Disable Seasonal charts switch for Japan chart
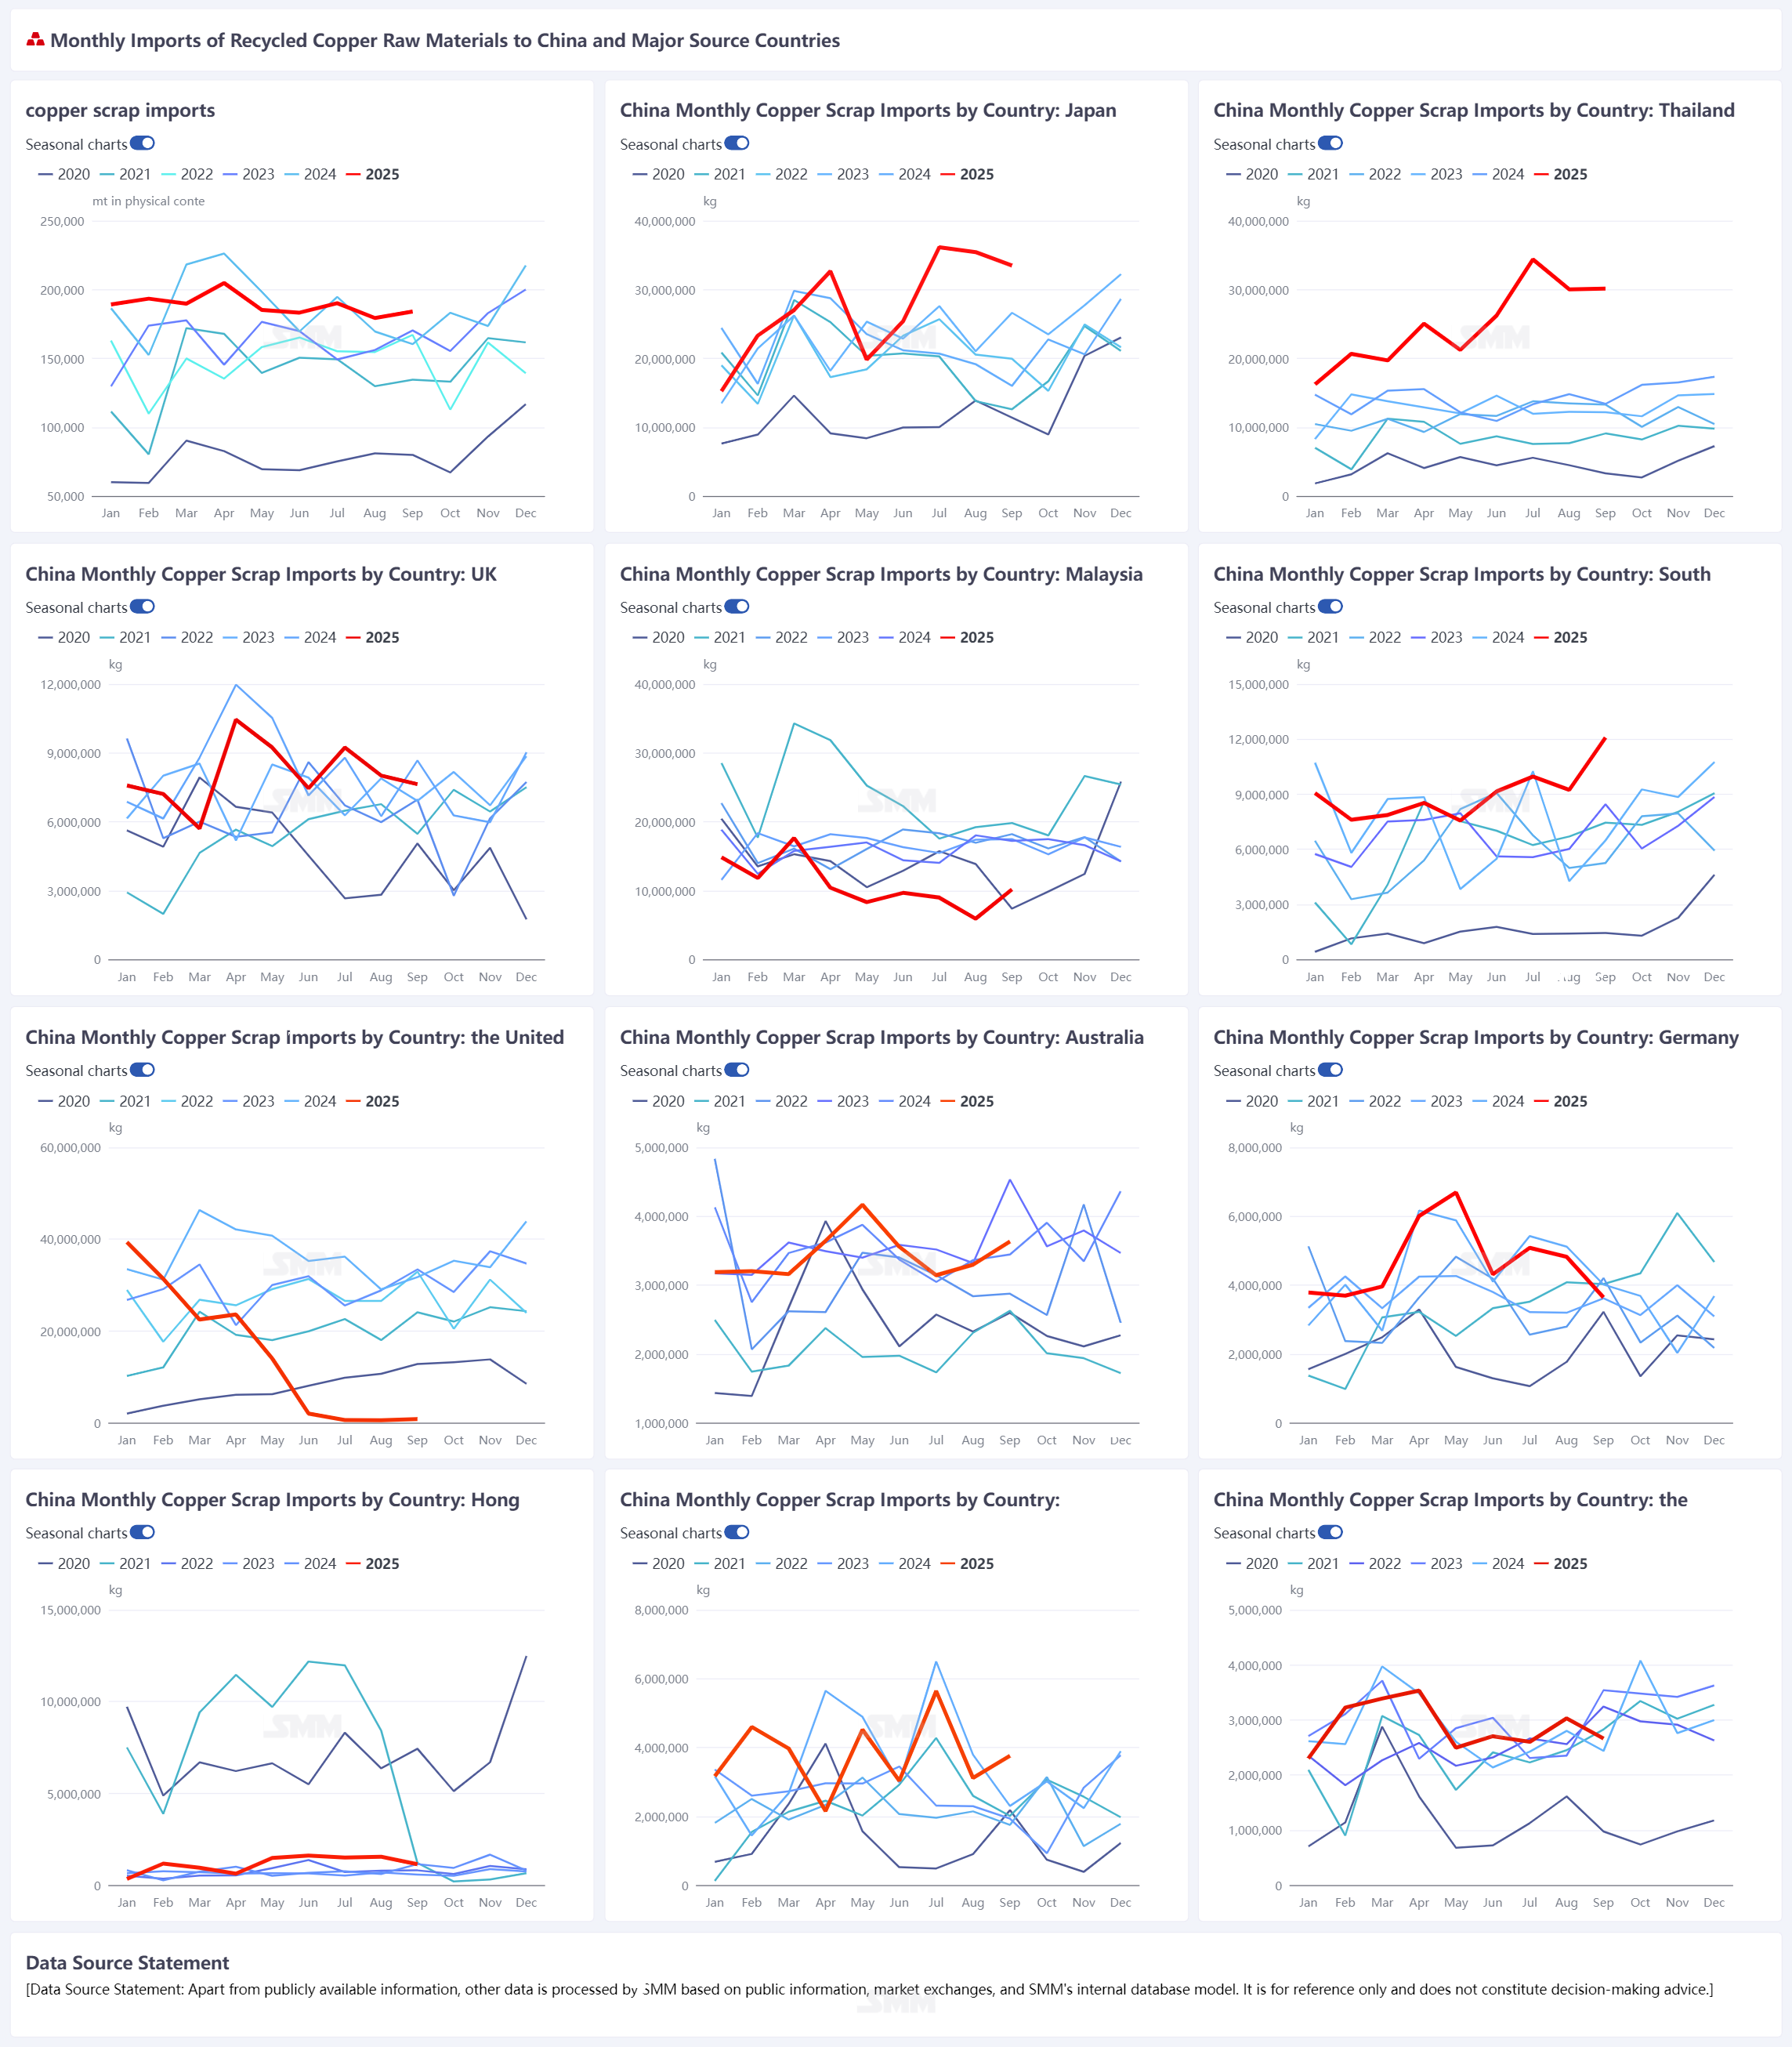 tap(737, 144)
